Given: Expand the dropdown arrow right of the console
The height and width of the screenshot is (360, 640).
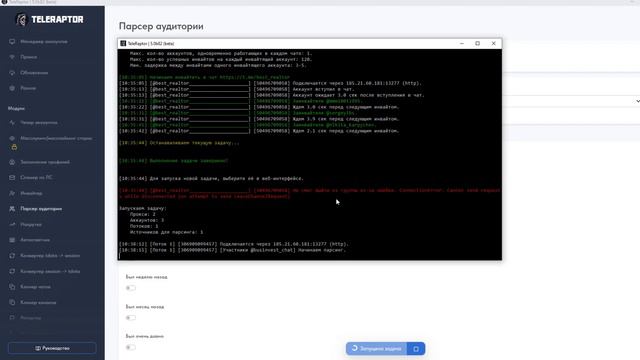Looking at the screenshot, I should tap(637, 101).
